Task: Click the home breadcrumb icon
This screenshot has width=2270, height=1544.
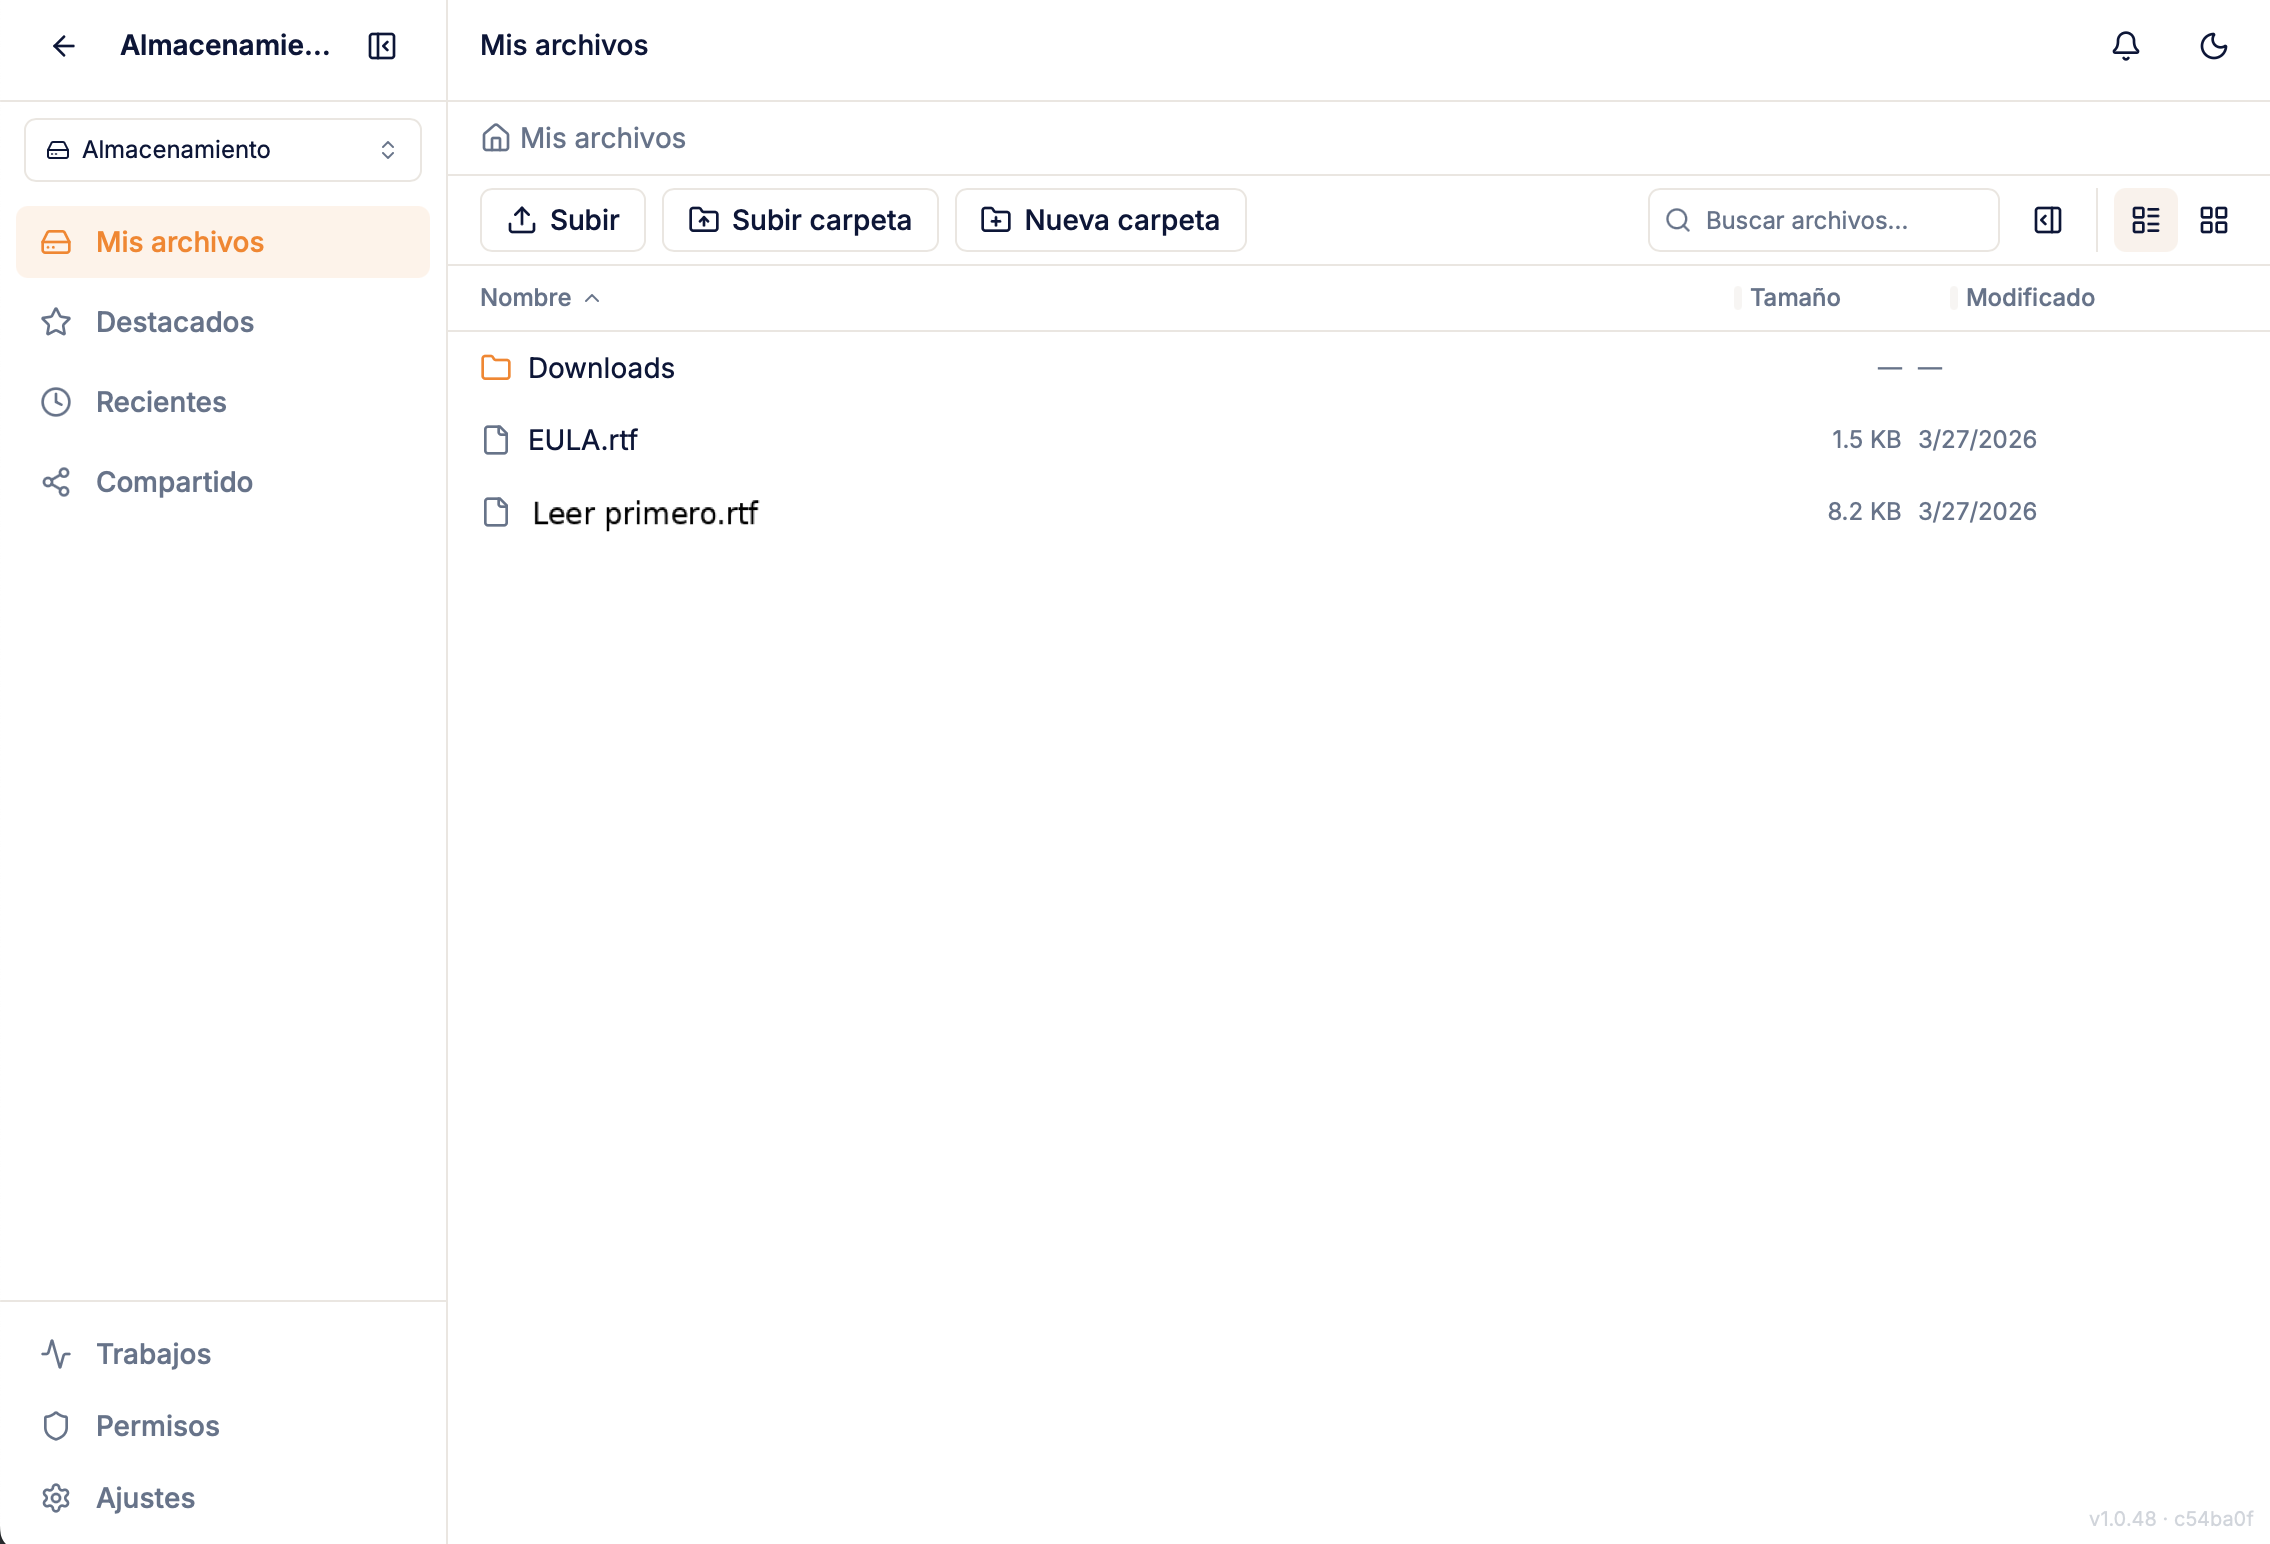Action: (x=495, y=138)
